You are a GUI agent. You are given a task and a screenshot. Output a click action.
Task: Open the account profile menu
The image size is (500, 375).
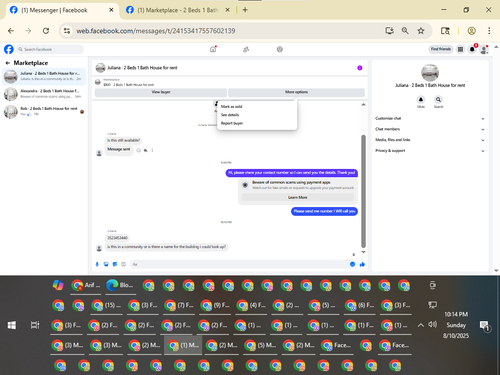click(484, 50)
